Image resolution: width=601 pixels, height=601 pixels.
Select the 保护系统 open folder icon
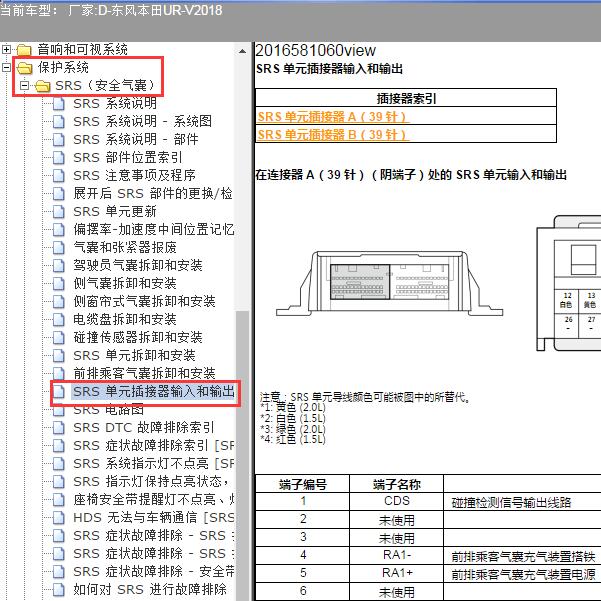(x=25, y=68)
